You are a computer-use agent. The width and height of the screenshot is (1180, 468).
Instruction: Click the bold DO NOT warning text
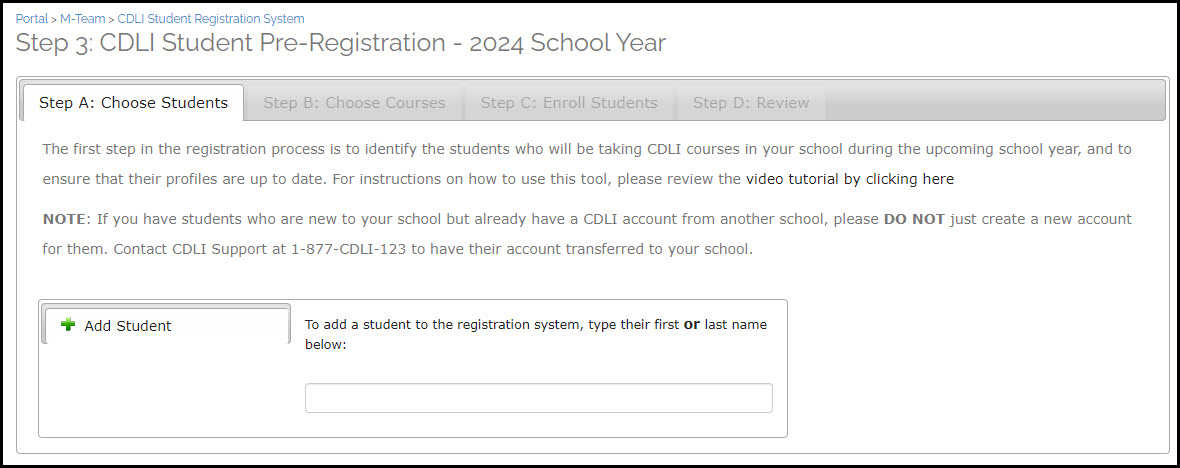(x=914, y=220)
